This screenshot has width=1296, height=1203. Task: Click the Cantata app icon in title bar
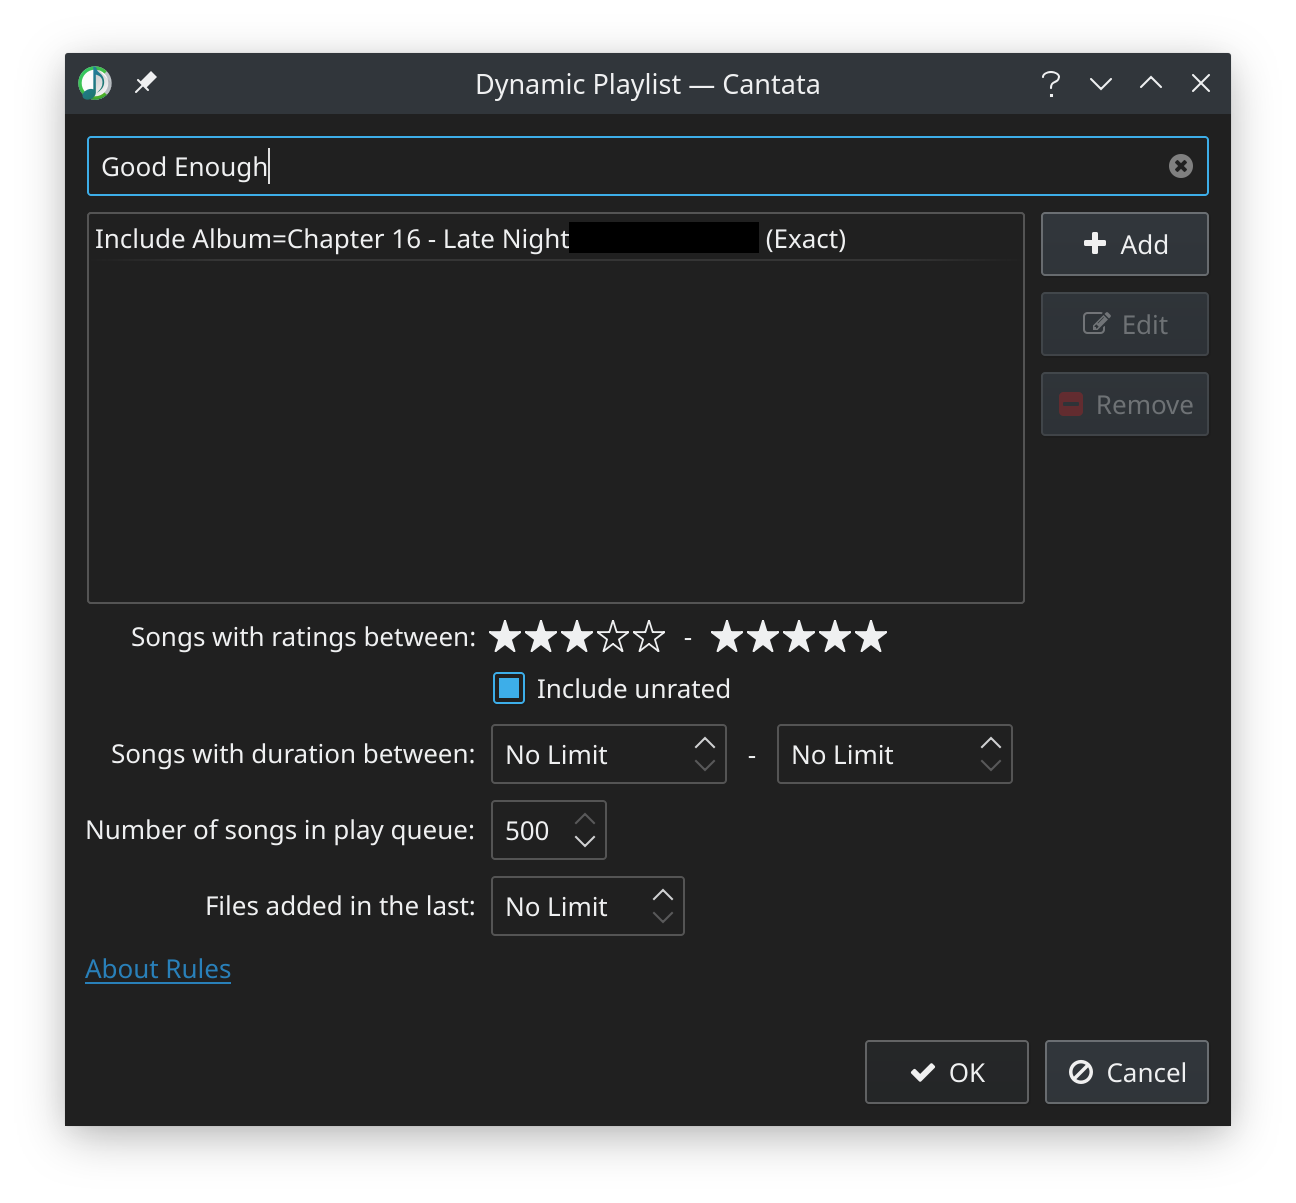coord(95,83)
